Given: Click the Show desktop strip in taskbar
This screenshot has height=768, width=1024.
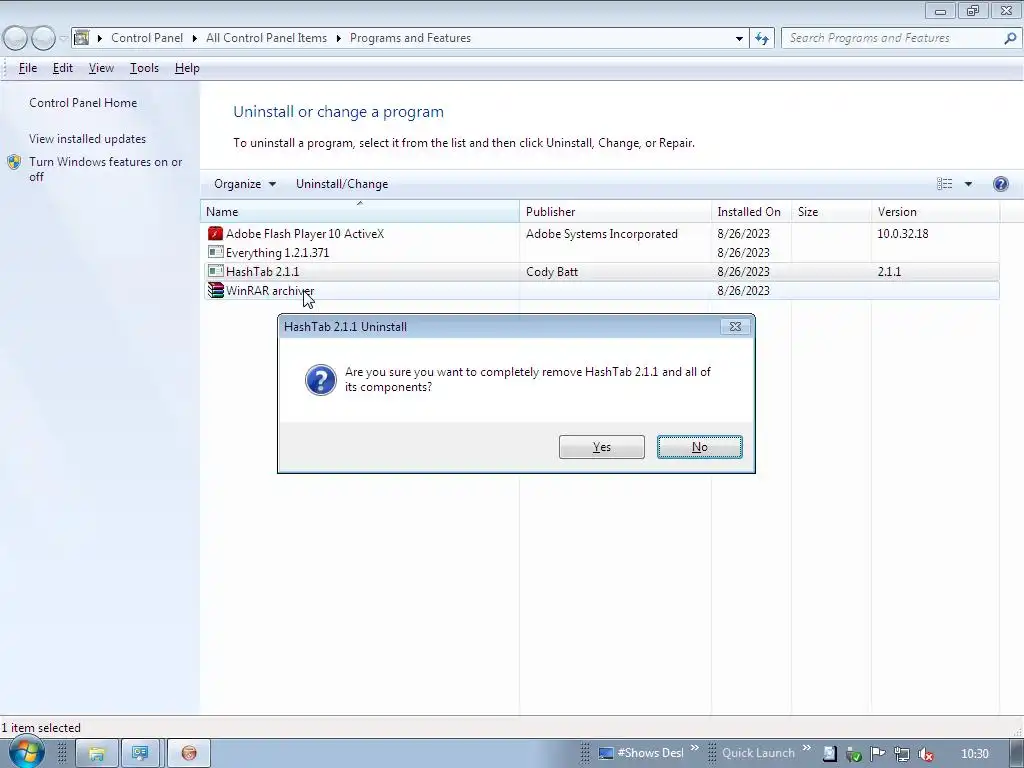Looking at the screenshot, I should tap(1017, 753).
